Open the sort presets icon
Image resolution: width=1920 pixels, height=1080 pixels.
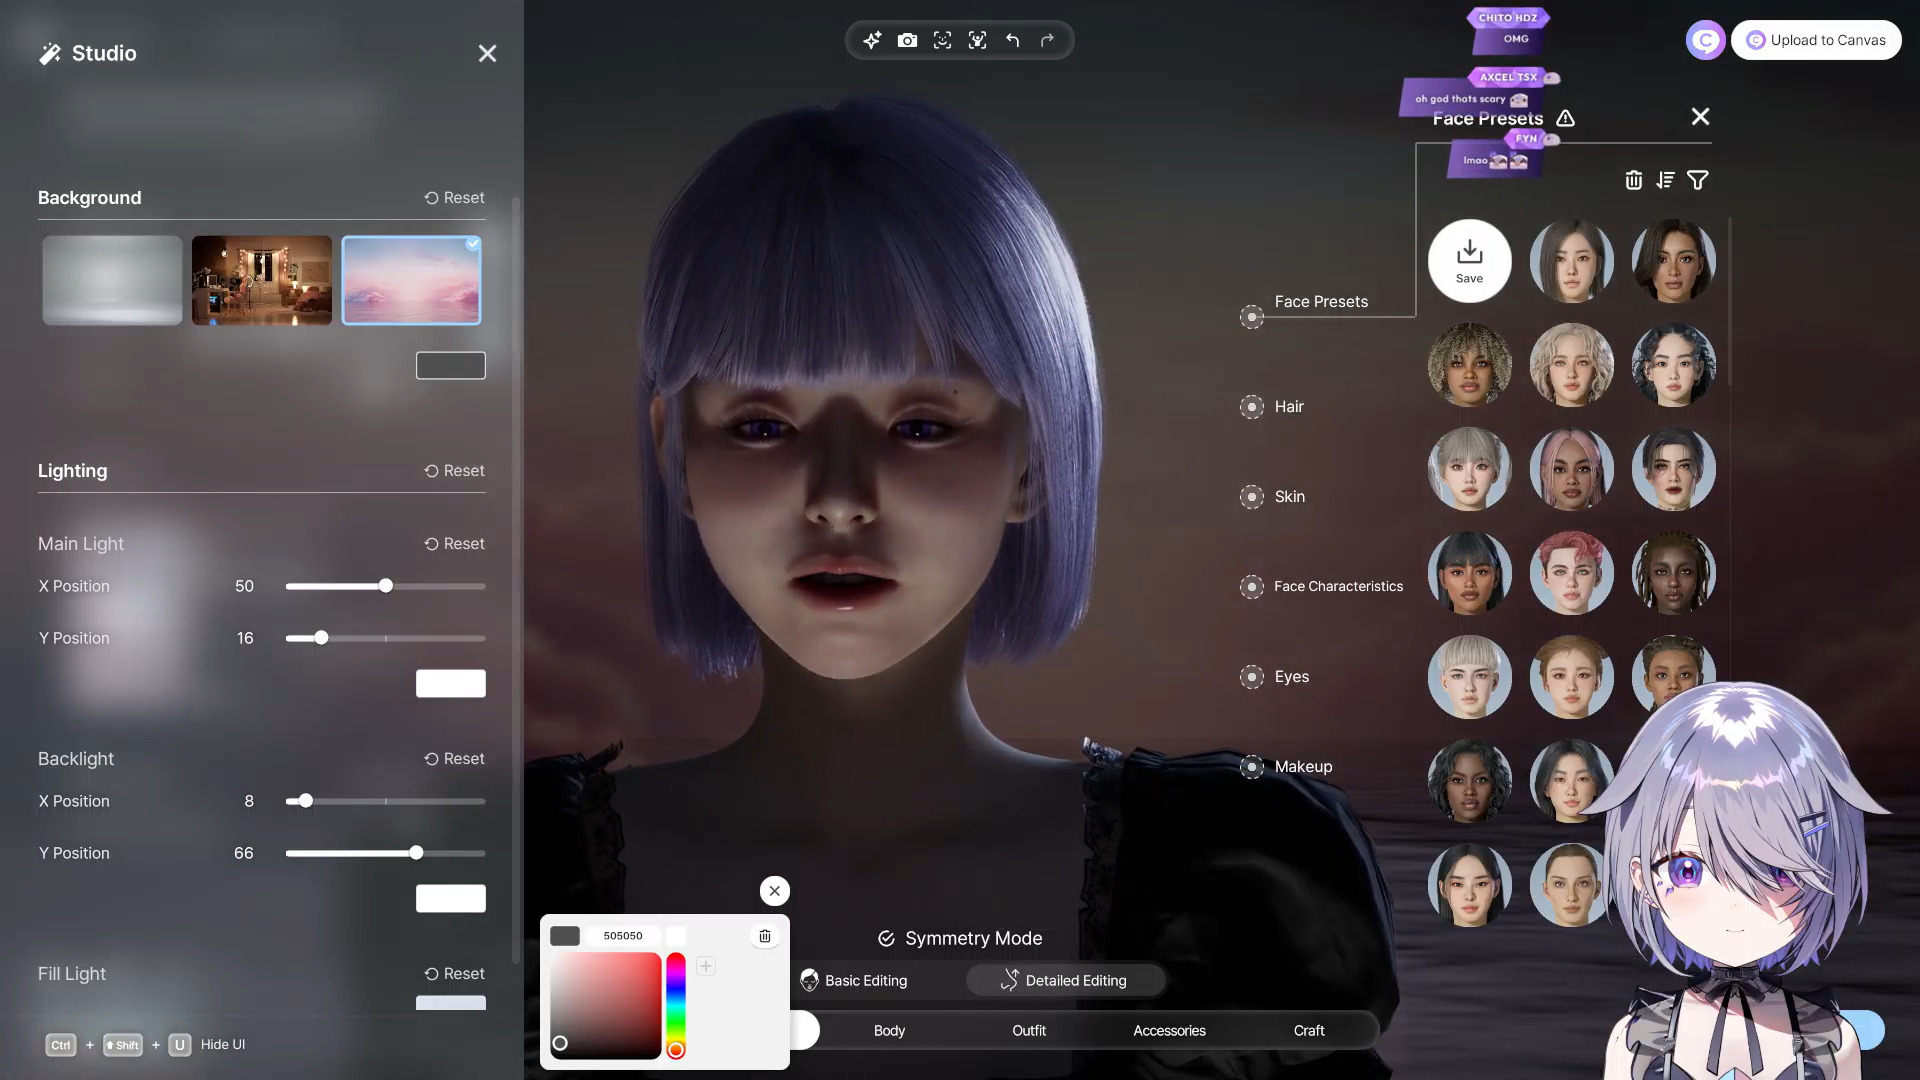tap(1665, 180)
